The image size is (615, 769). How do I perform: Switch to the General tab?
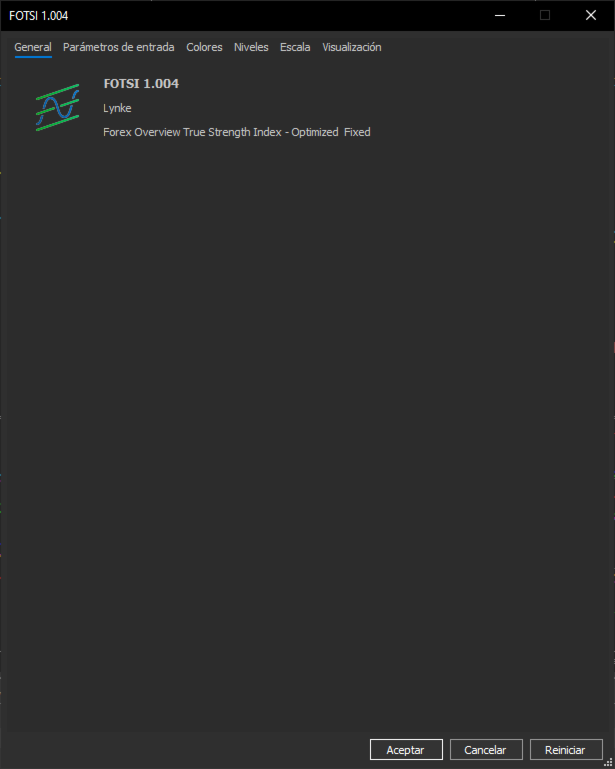tap(33, 47)
